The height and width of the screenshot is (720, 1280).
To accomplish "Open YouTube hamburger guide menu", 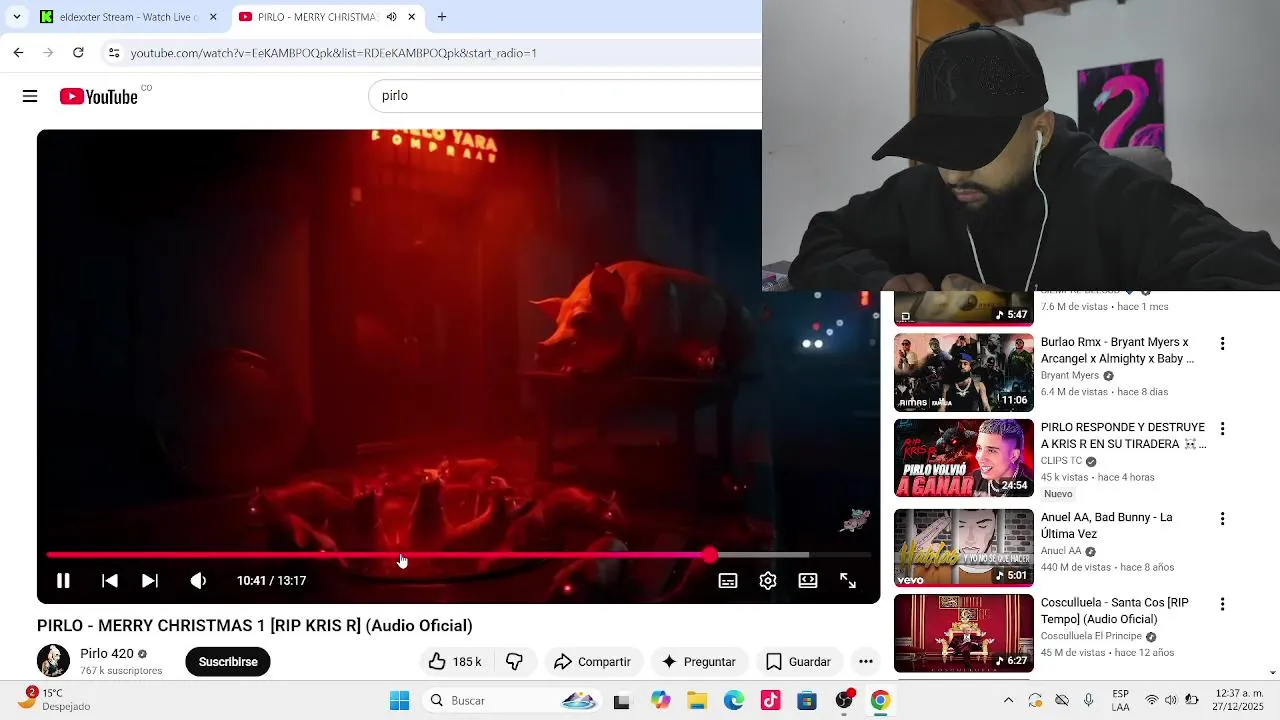I will click(x=30, y=96).
